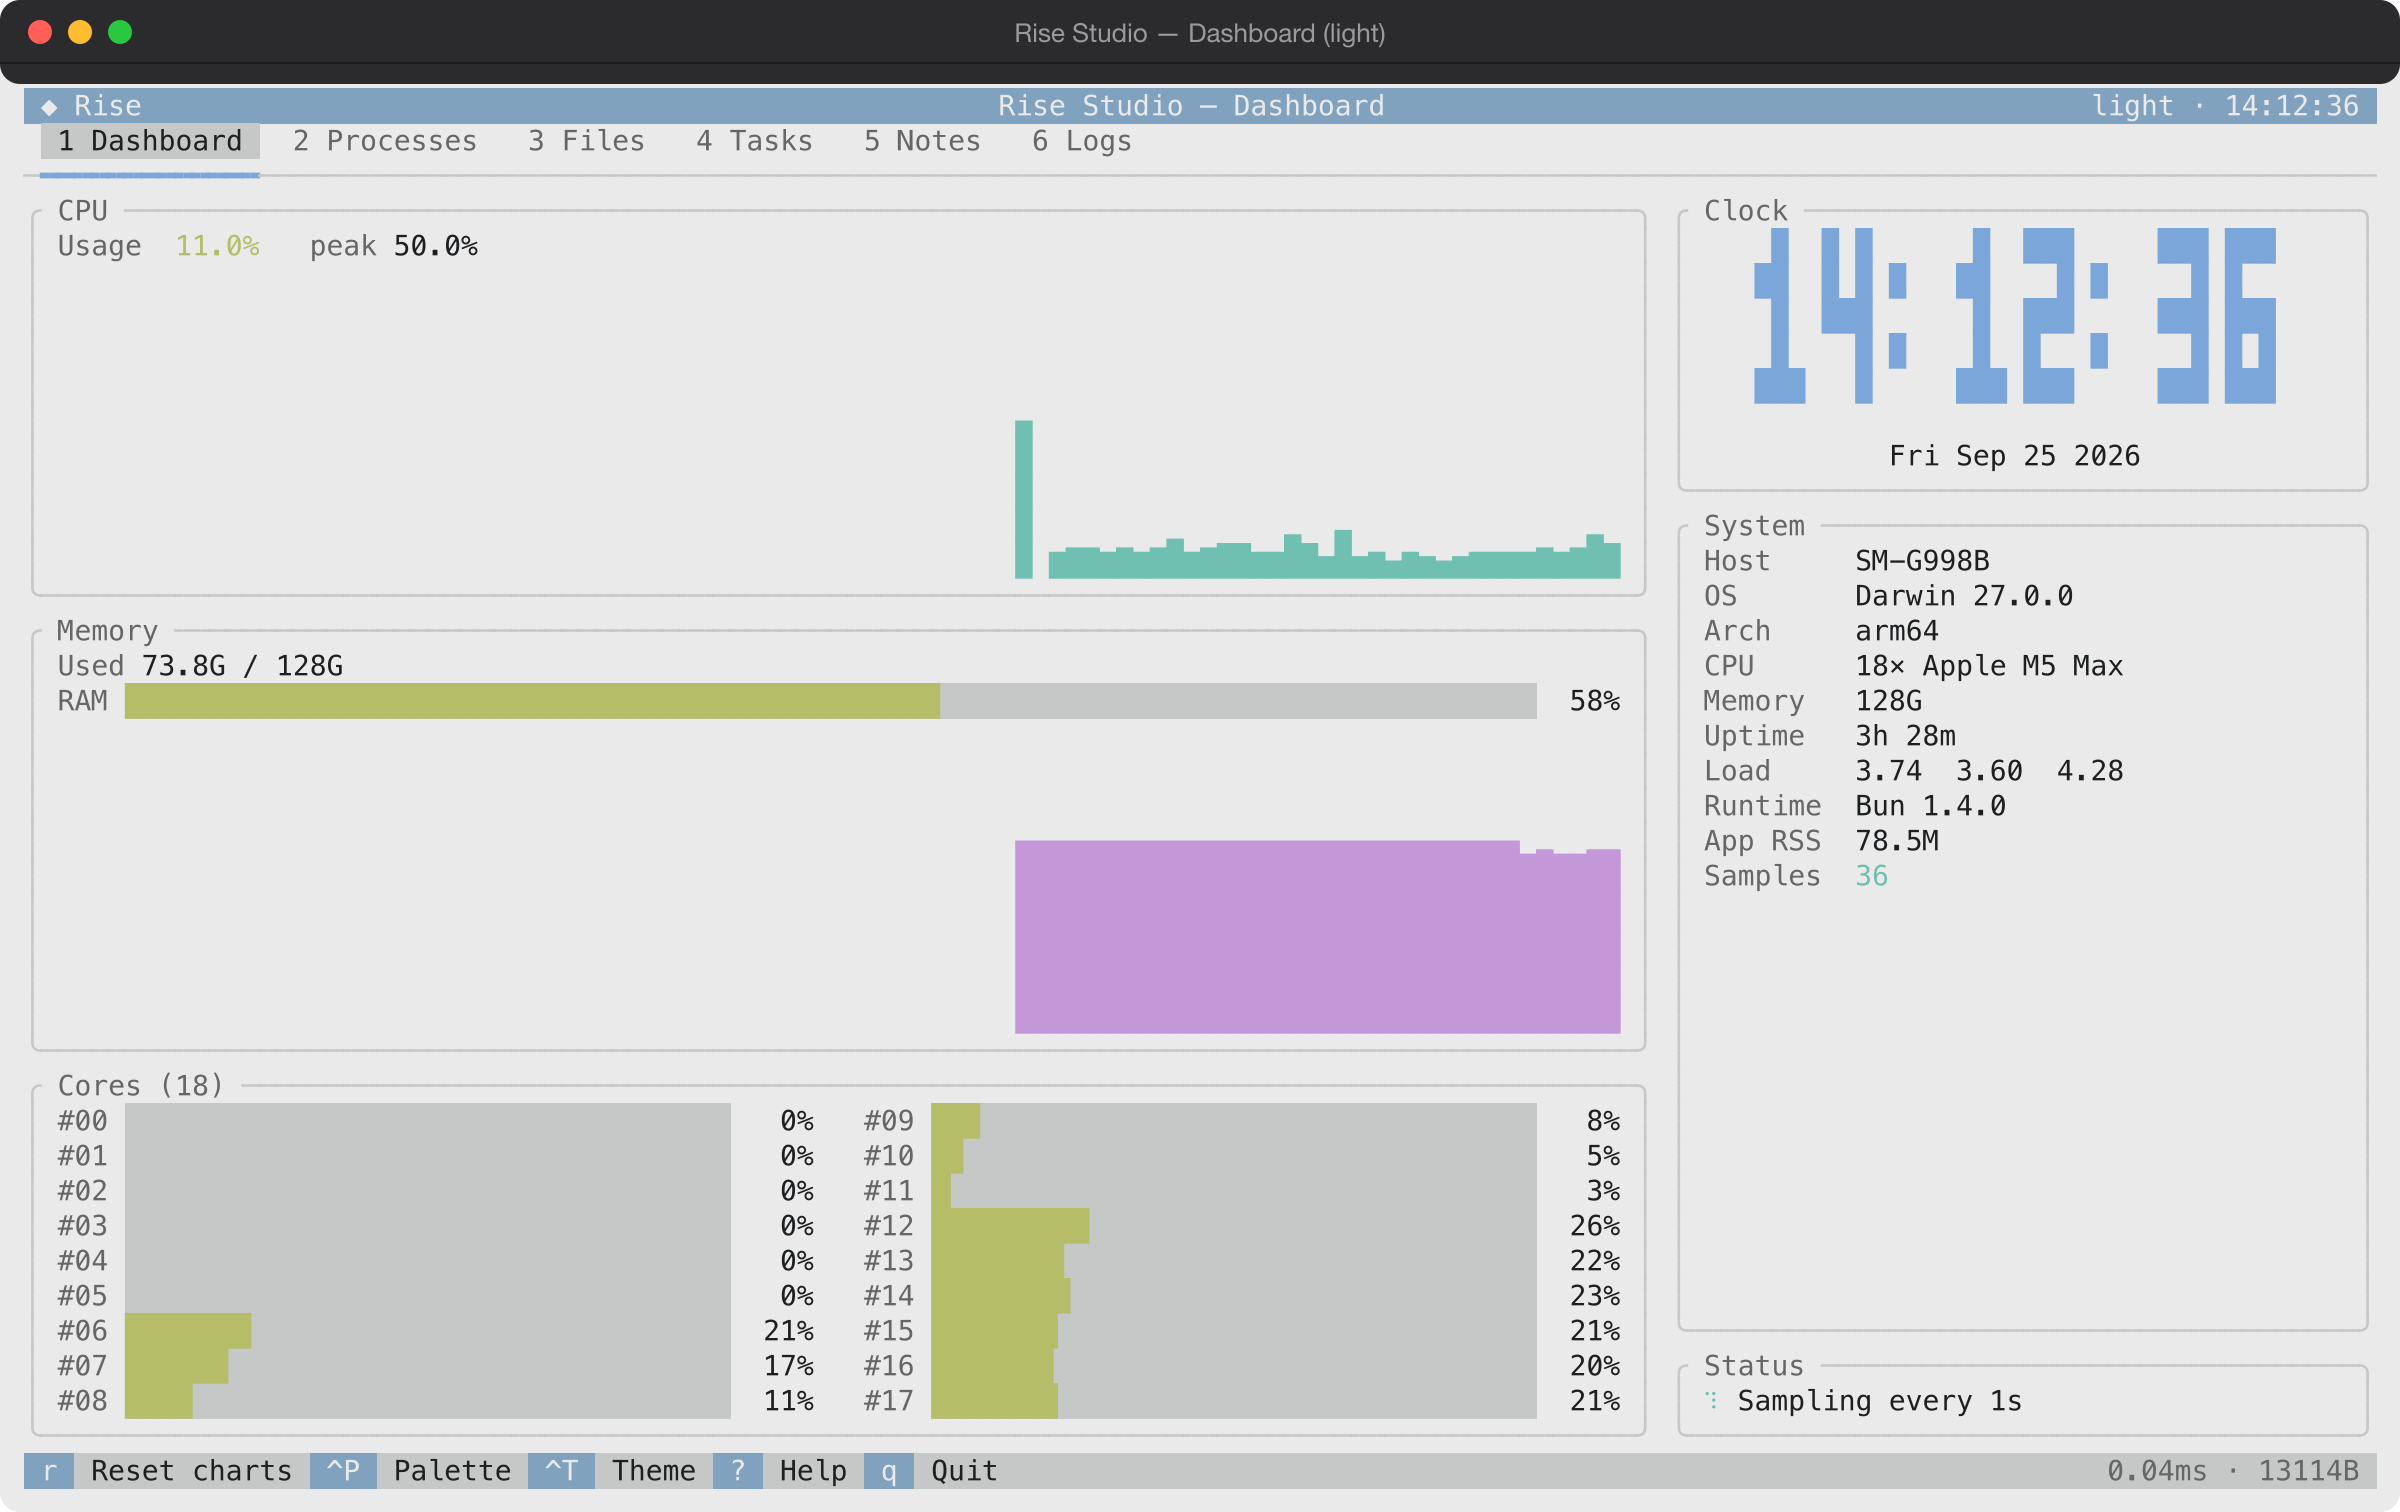
Task: Click the core #06 usage bar
Action: [428, 1331]
